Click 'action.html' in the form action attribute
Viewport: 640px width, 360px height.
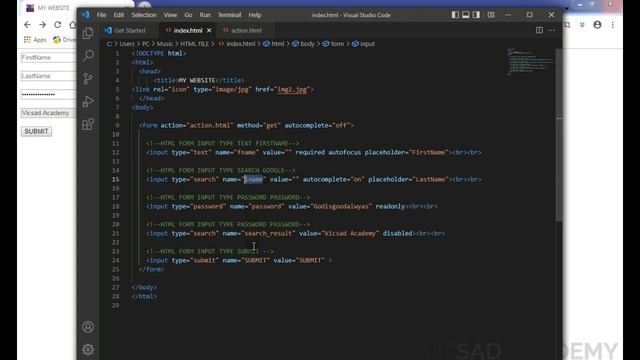(x=211, y=125)
